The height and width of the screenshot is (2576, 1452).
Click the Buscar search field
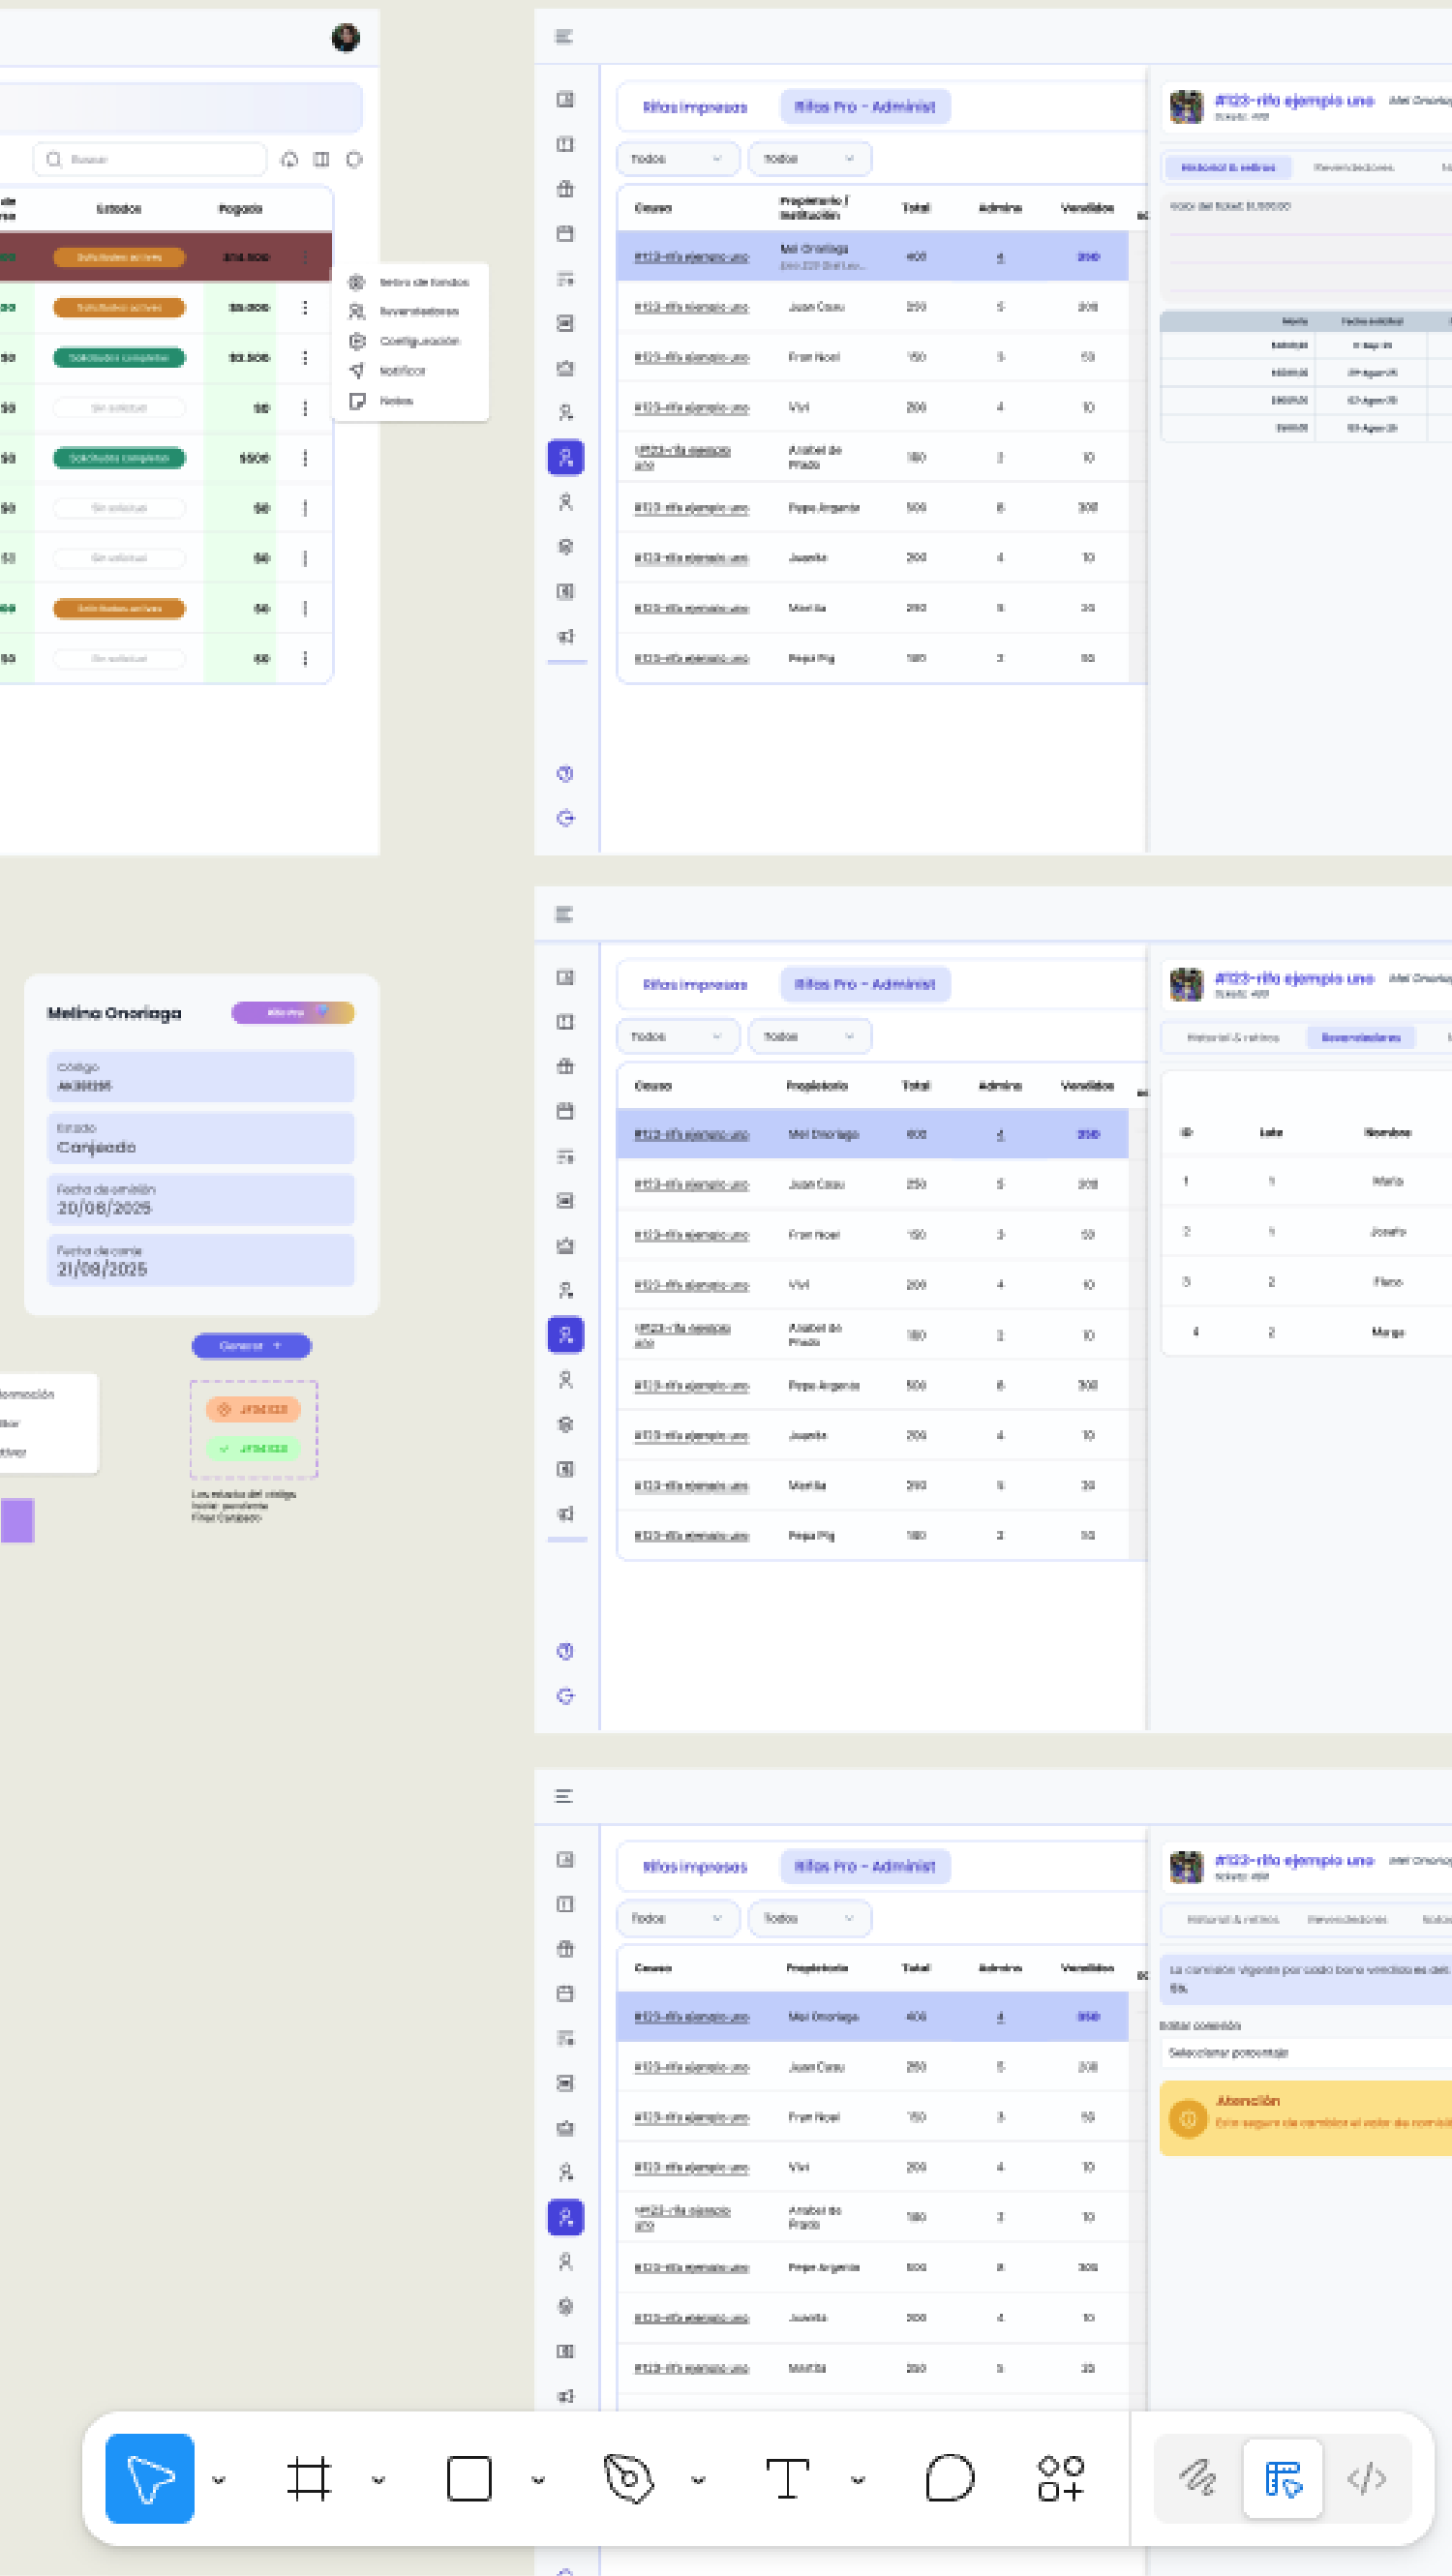[150, 159]
